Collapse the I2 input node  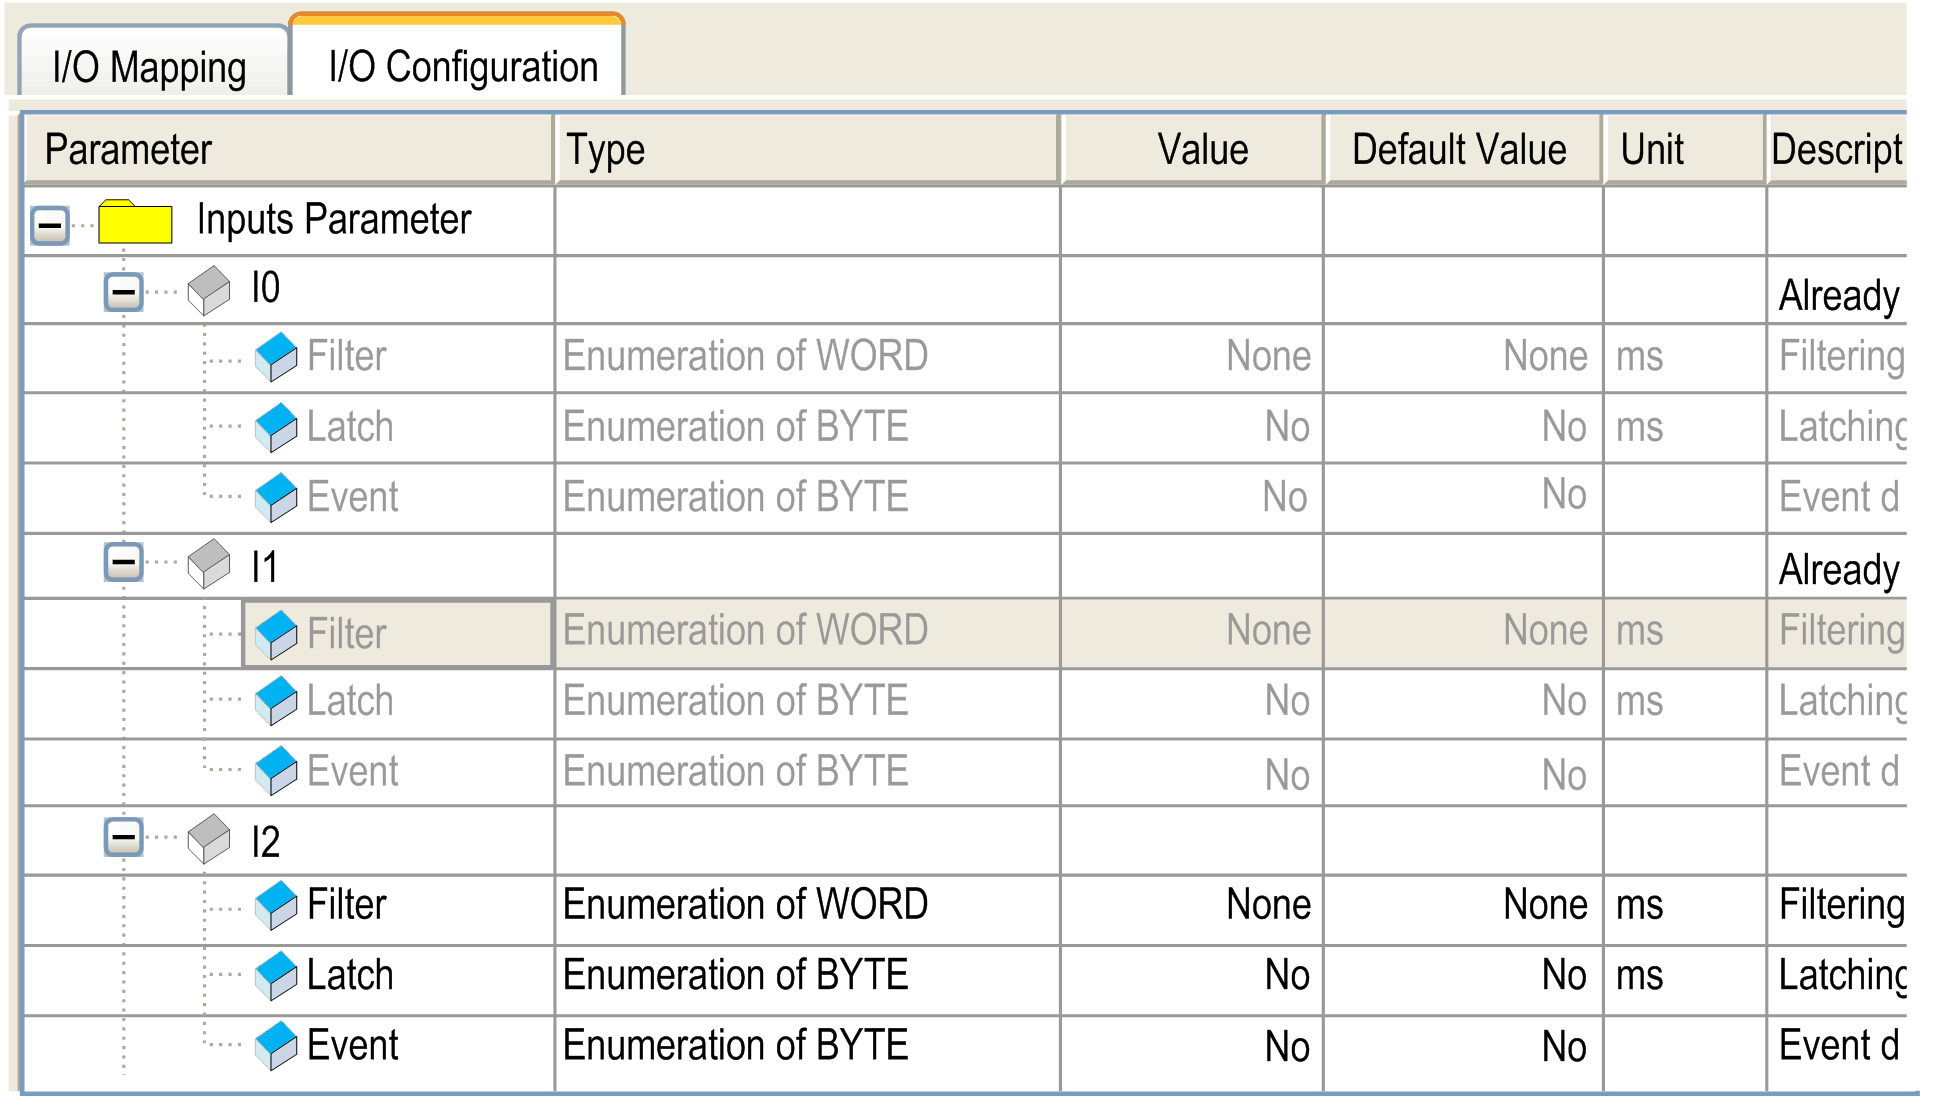[x=124, y=838]
